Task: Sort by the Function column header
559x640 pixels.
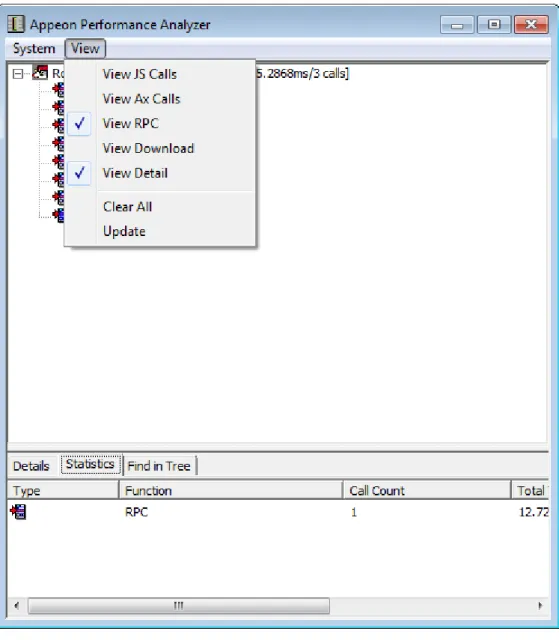Action: (231, 490)
